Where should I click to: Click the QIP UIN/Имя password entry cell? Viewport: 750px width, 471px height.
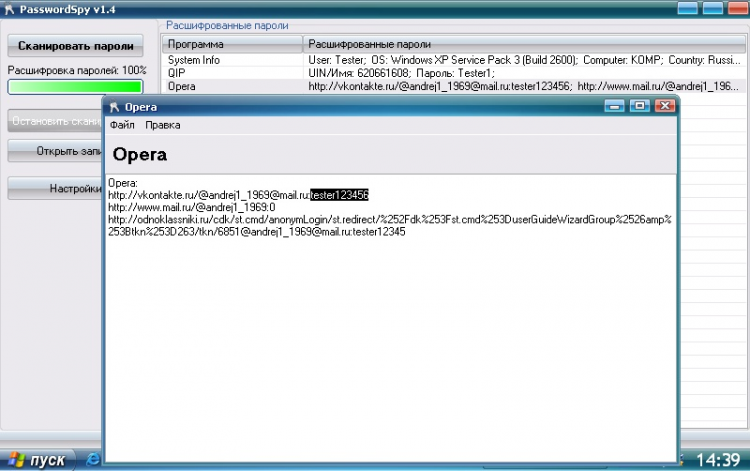[x=402, y=73]
